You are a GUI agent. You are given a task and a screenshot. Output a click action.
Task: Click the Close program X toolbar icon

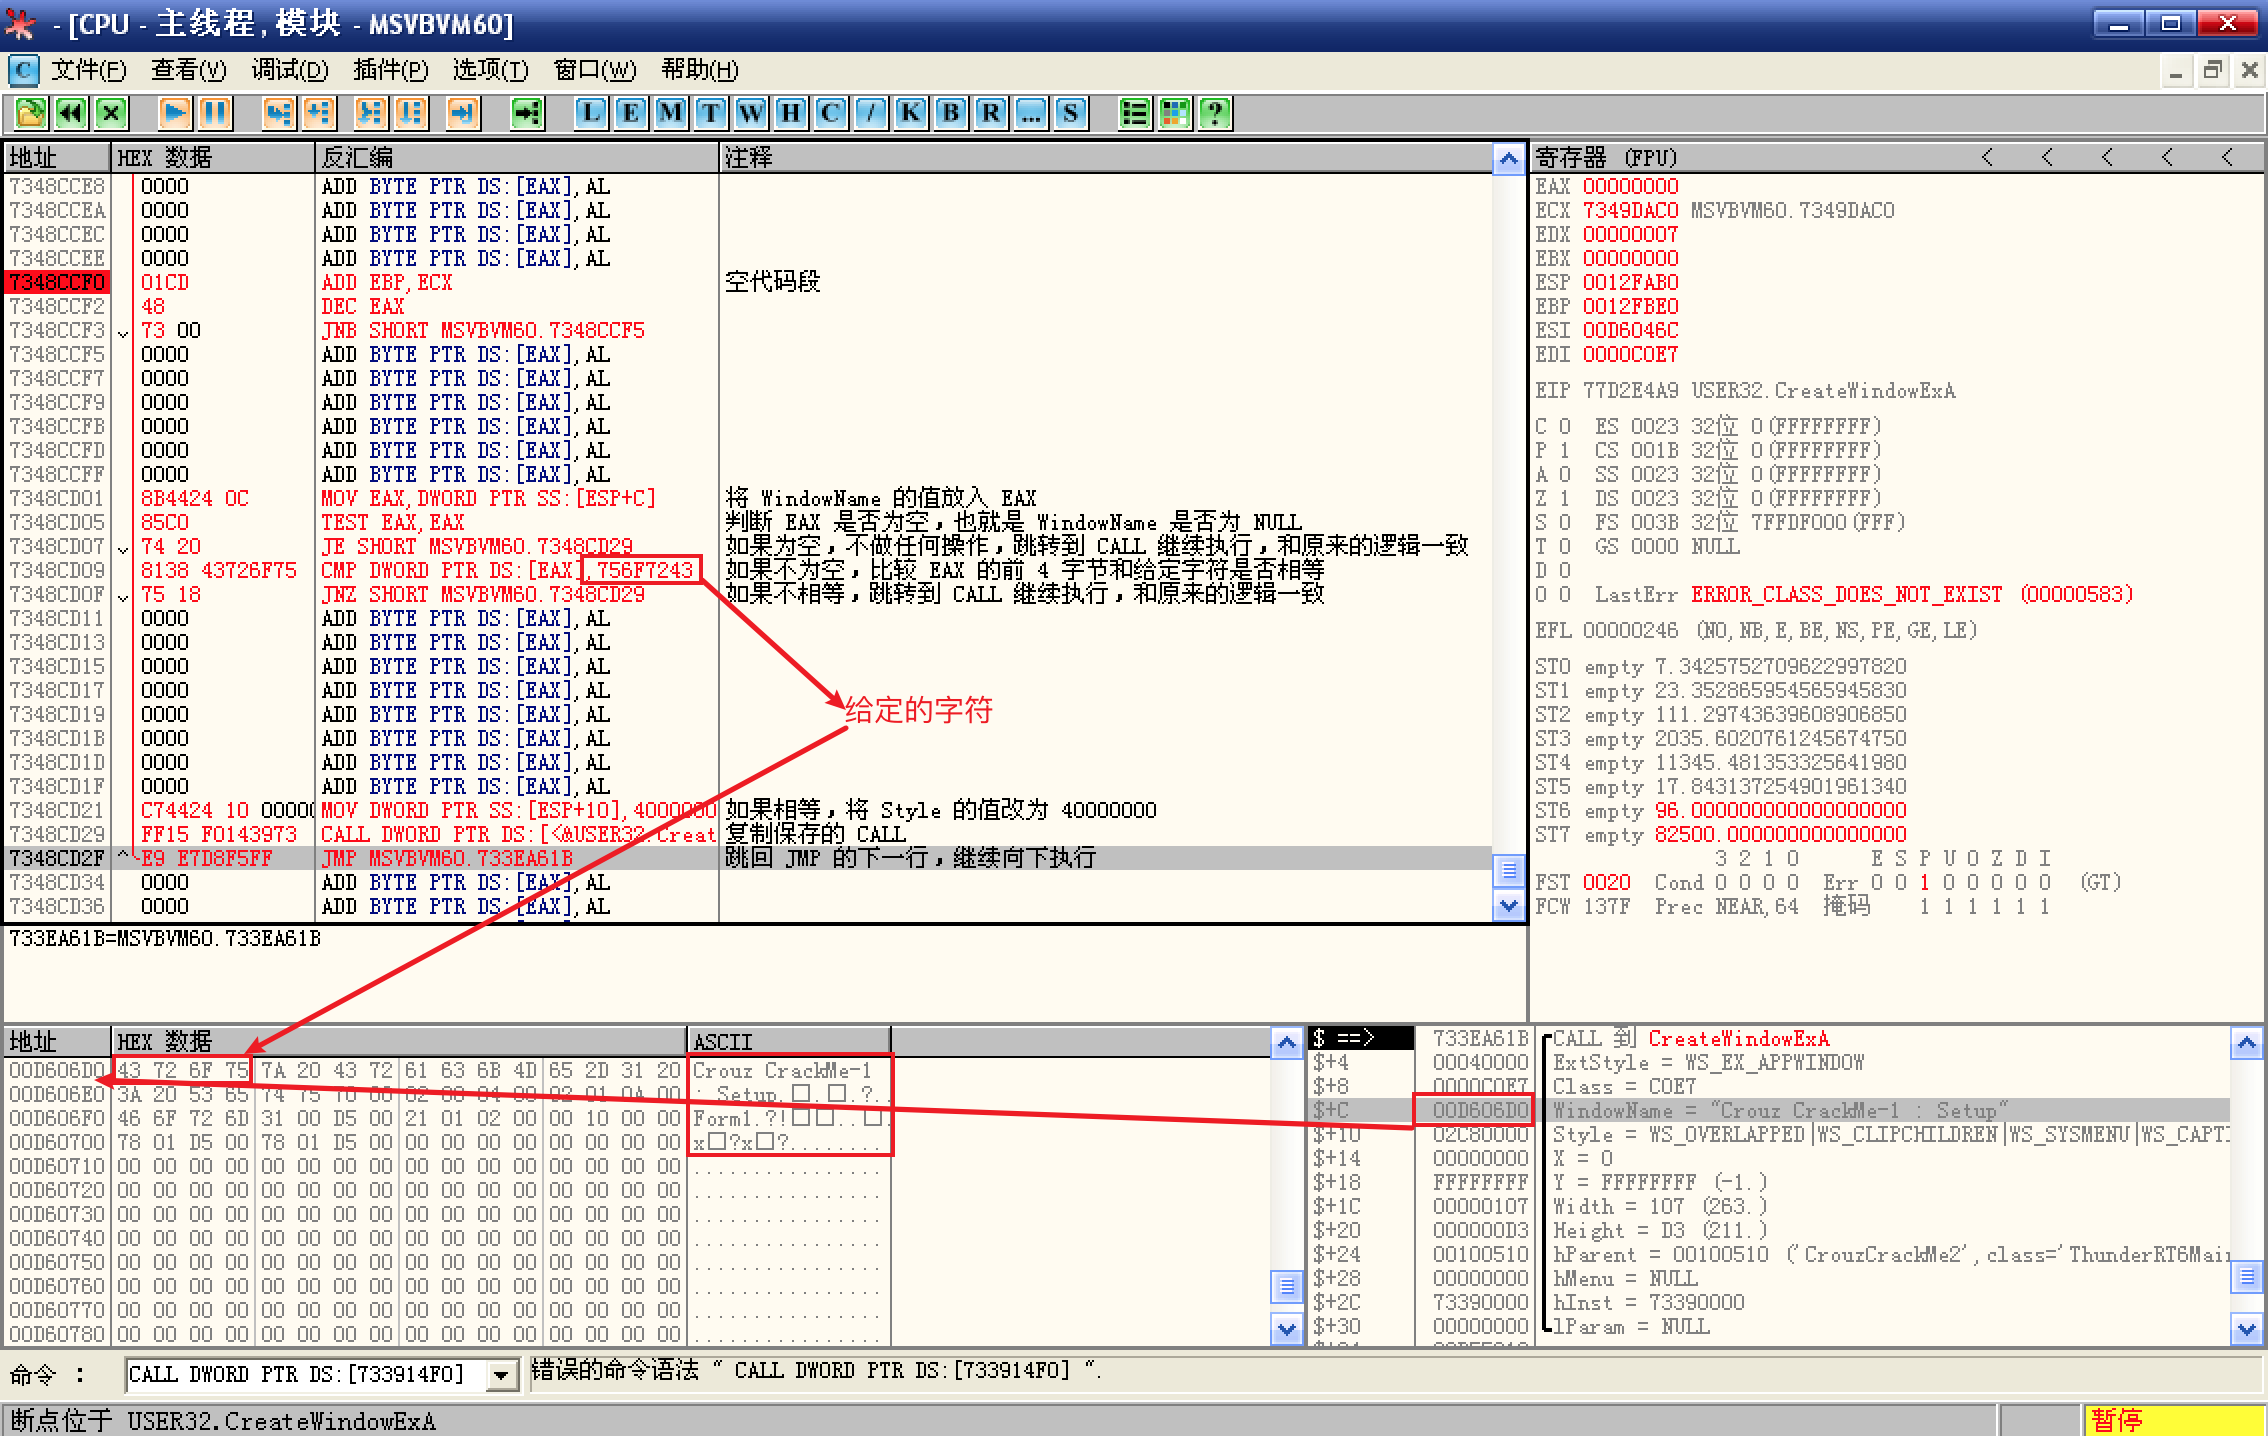pos(111,112)
